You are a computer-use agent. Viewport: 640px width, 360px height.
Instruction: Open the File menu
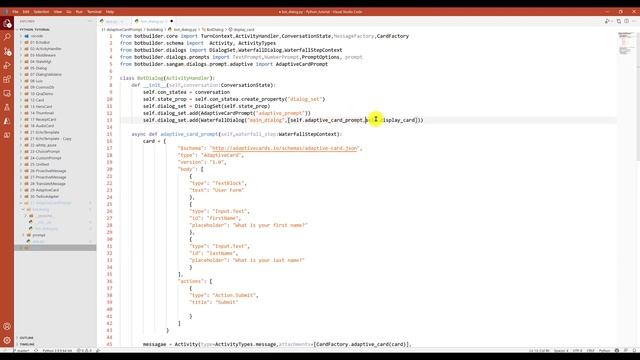click(15, 12)
